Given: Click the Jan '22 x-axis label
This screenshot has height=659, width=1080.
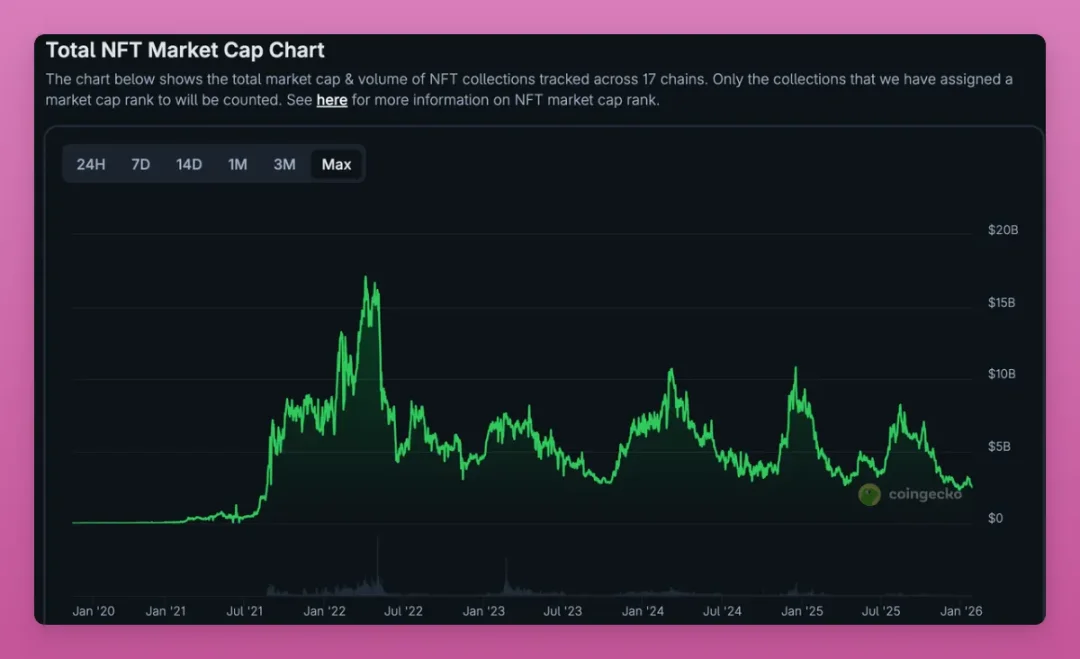Looking at the screenshot, I should (324, 611).
